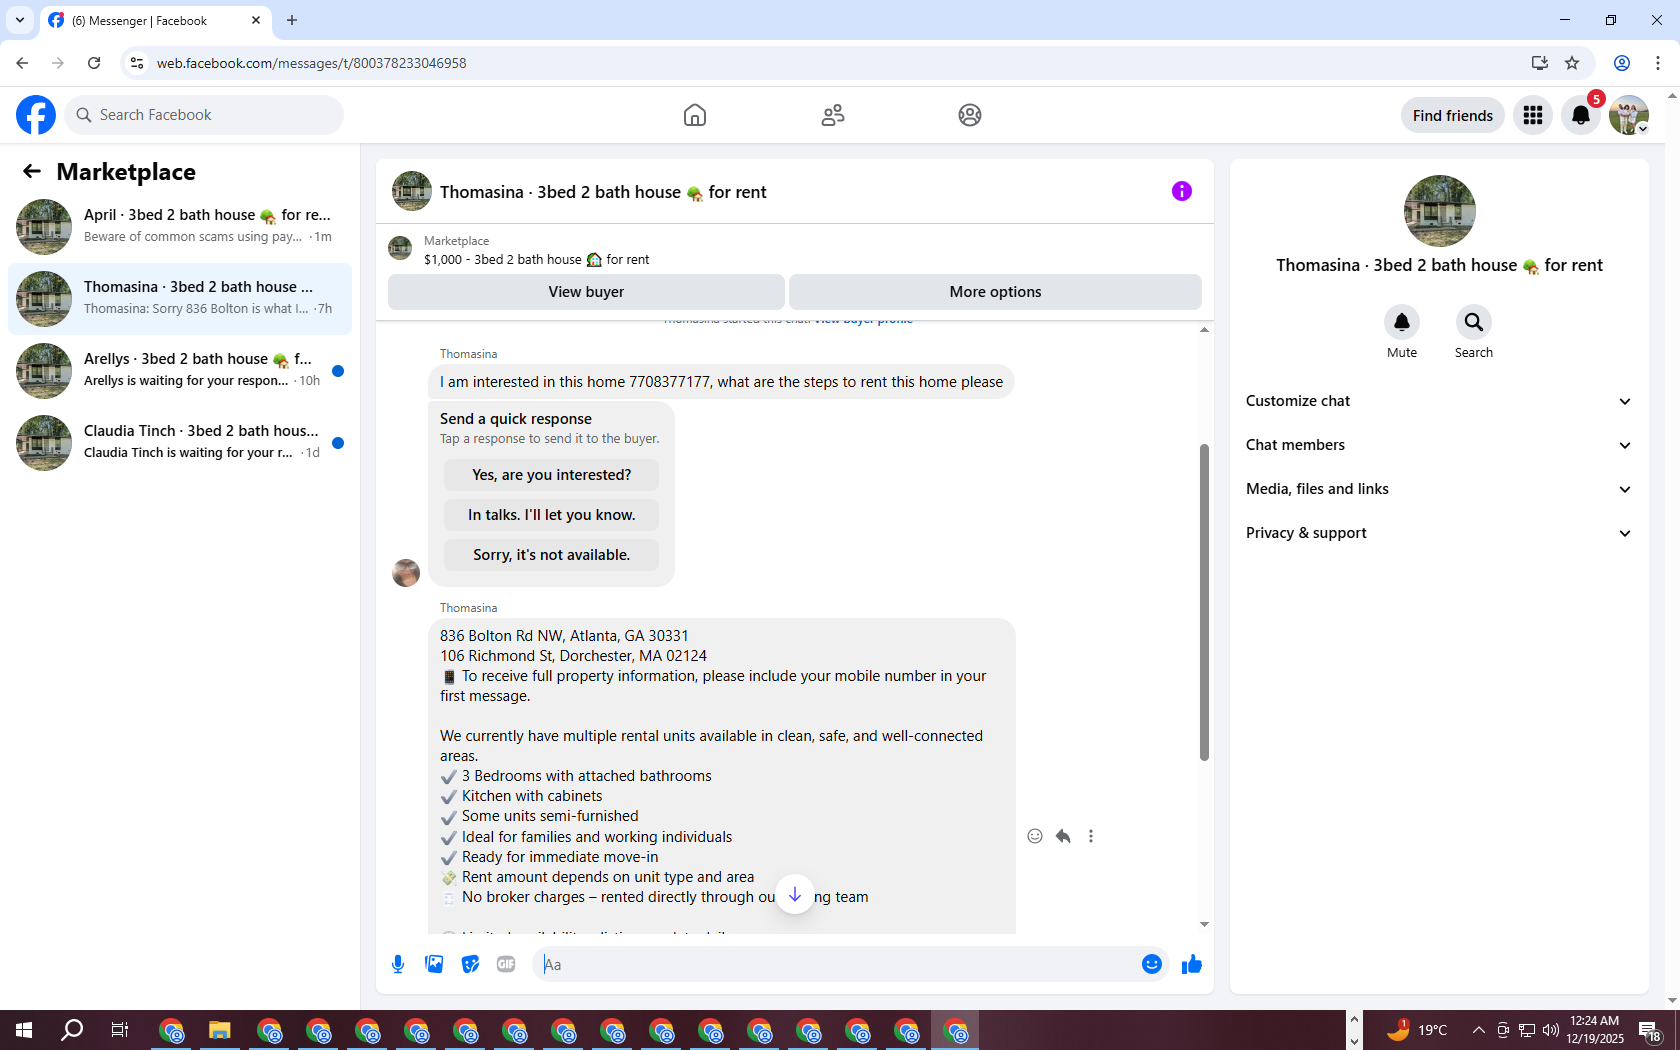Screen dimensions: 1680x1050
Task: Send quick response 'Sorry, it's not available.'
Action: click(x=551, y=555)
